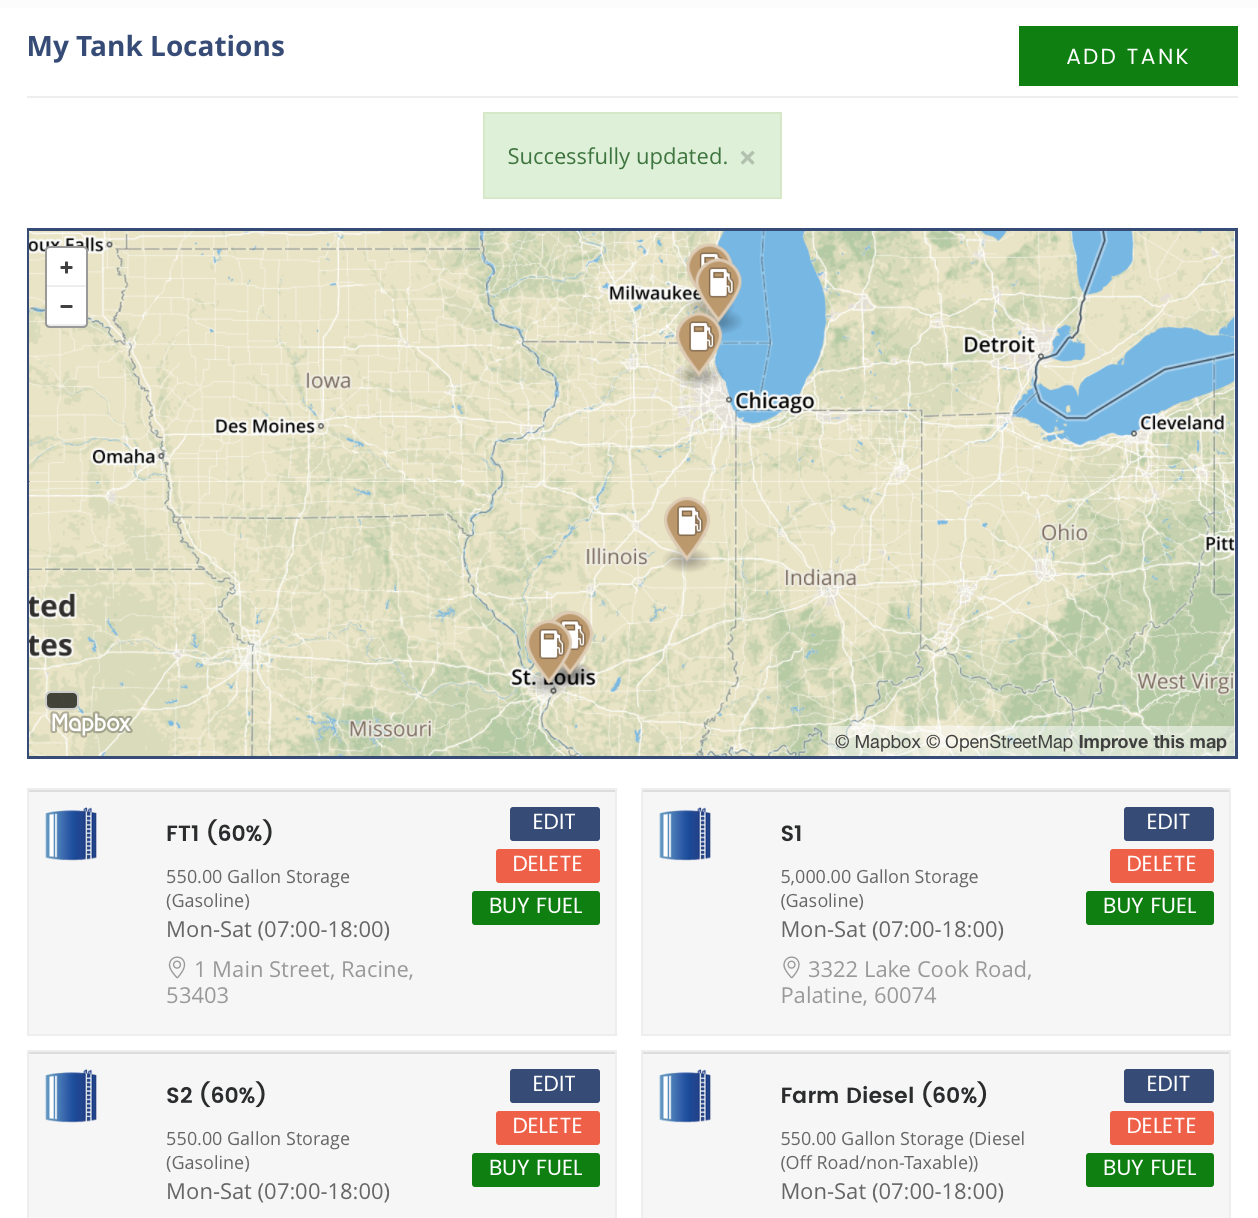This screenshot has height=1218, width=1258.
Task: Delete the FT1 tank
Action: [547, 865]
